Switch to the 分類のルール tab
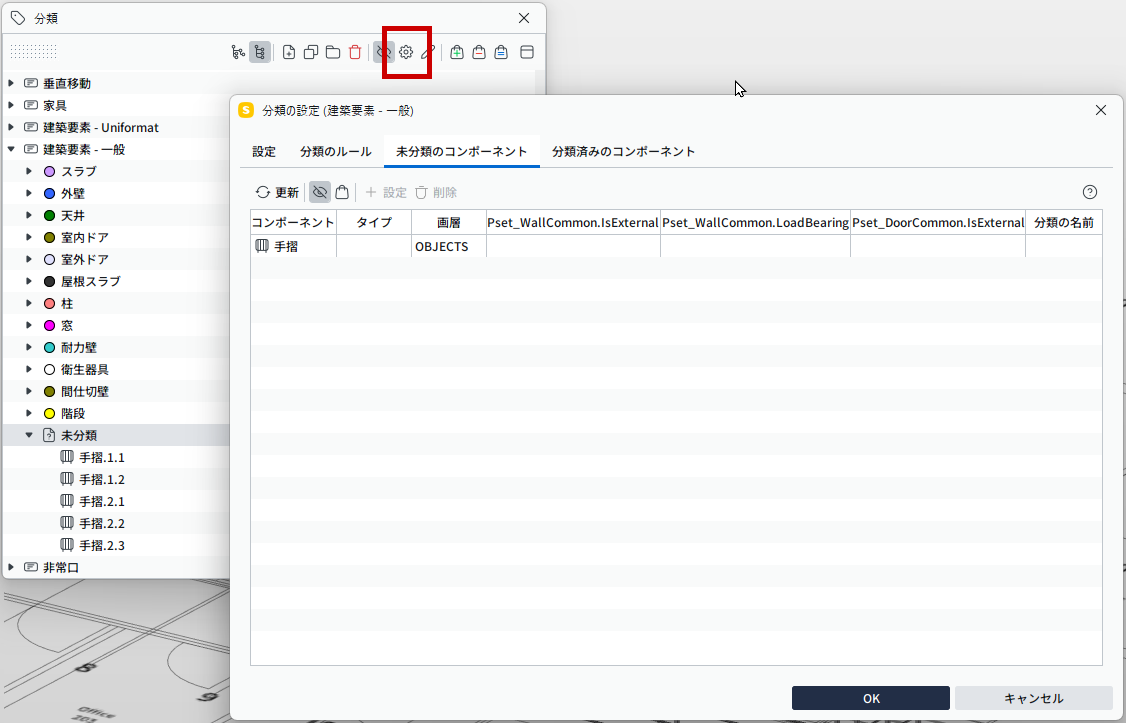Image resolution: width=1126 pixels, height=723 pixels. click(x=335, y=151)
